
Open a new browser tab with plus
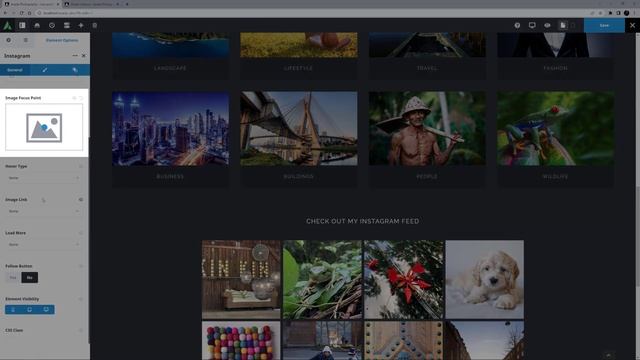click(x=127, y=4)
